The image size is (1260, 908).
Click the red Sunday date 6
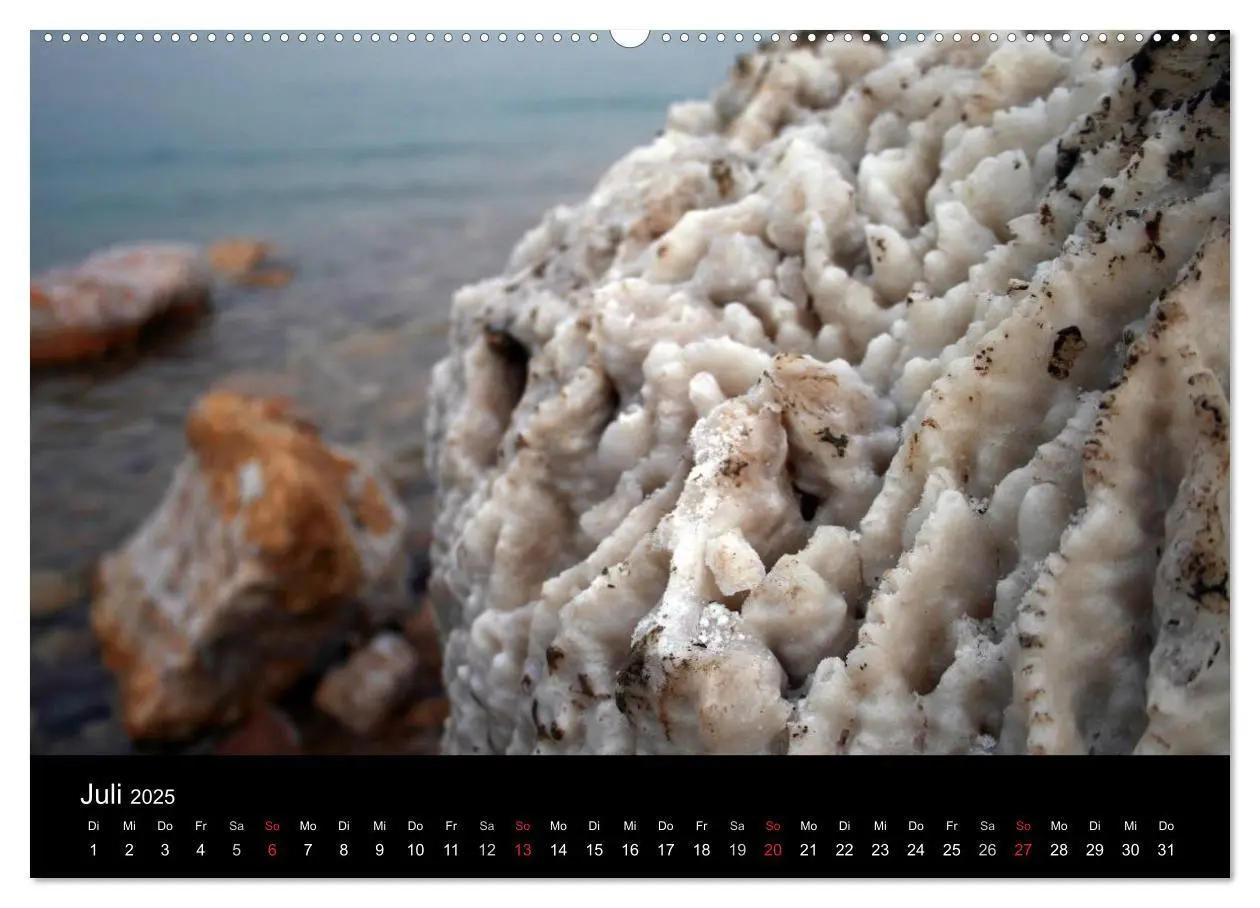(272, 850)
